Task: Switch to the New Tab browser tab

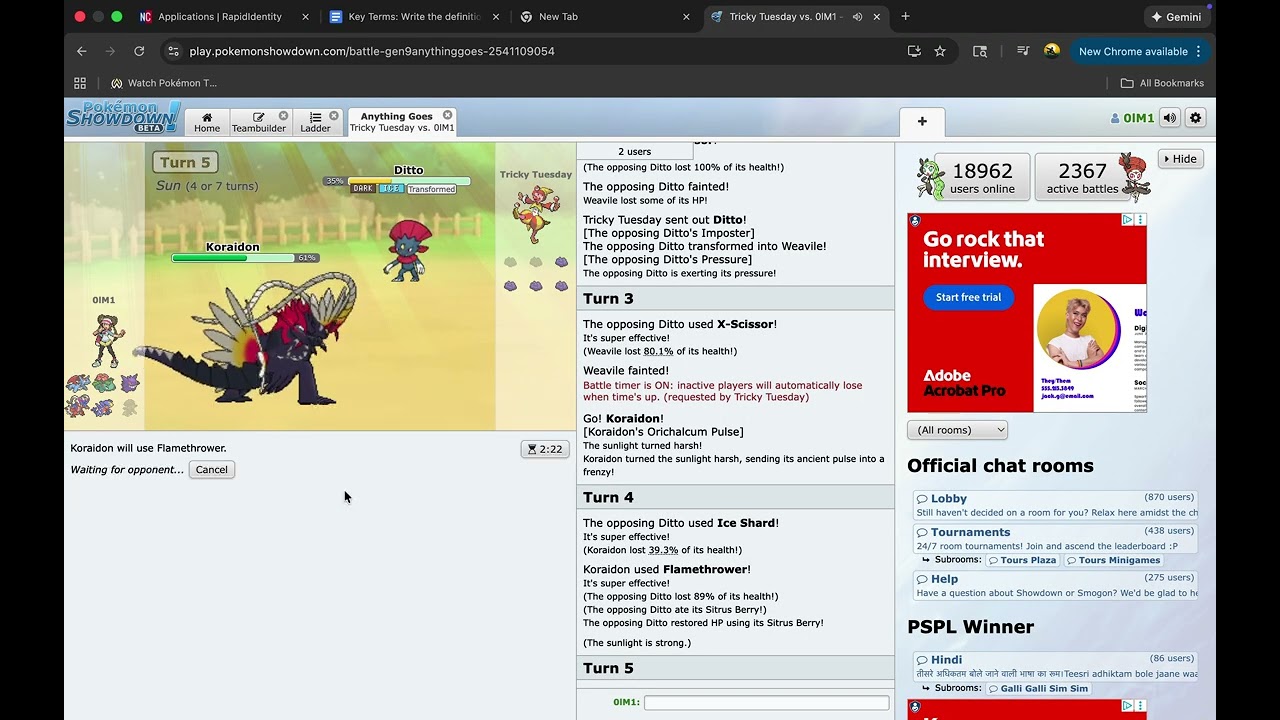Action: (604, 17)
